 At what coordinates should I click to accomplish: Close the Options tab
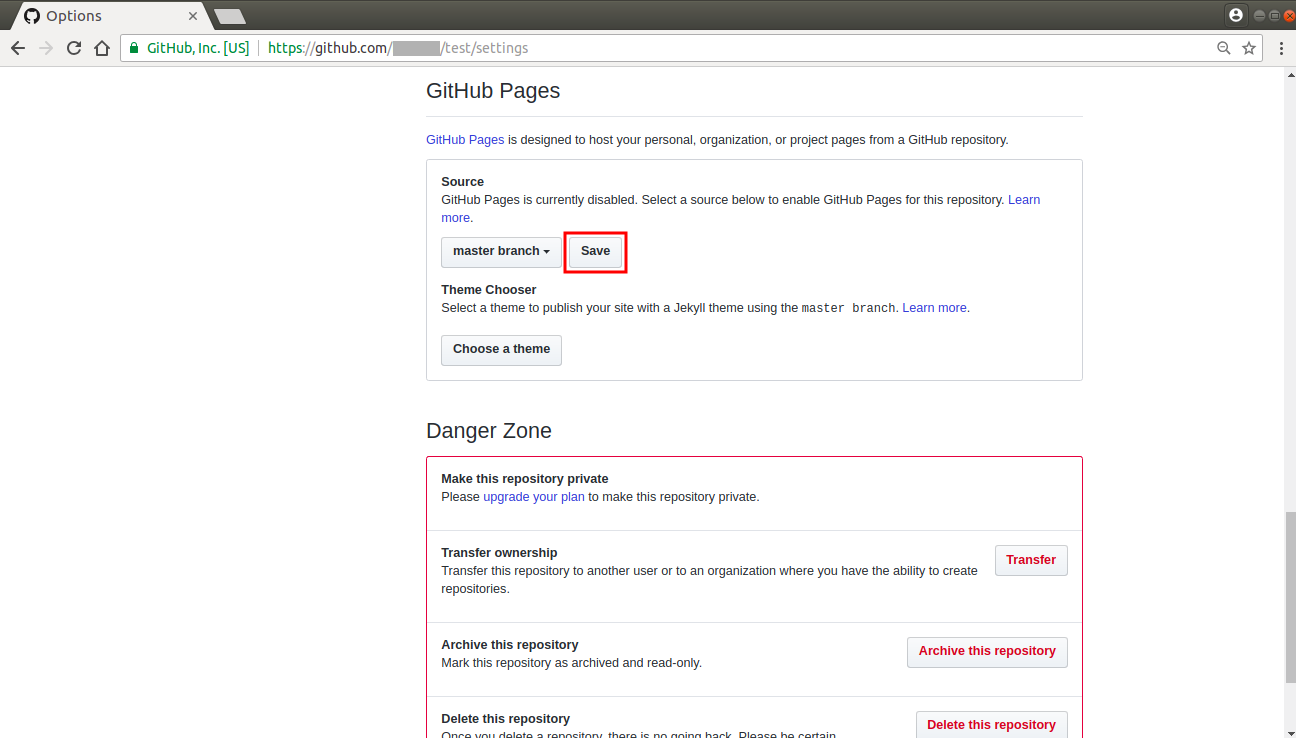(193, 16)
